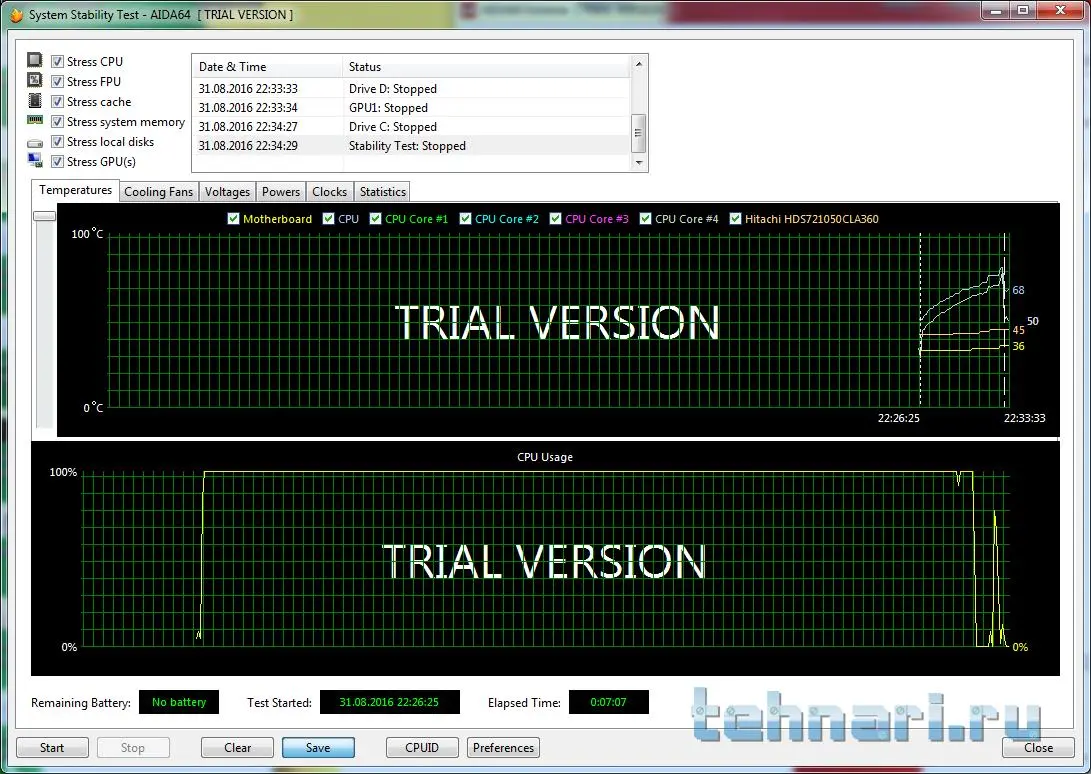Open the Powers tab
The image size is (1091, 774).
pyautogui.click(x=280, y=191)
